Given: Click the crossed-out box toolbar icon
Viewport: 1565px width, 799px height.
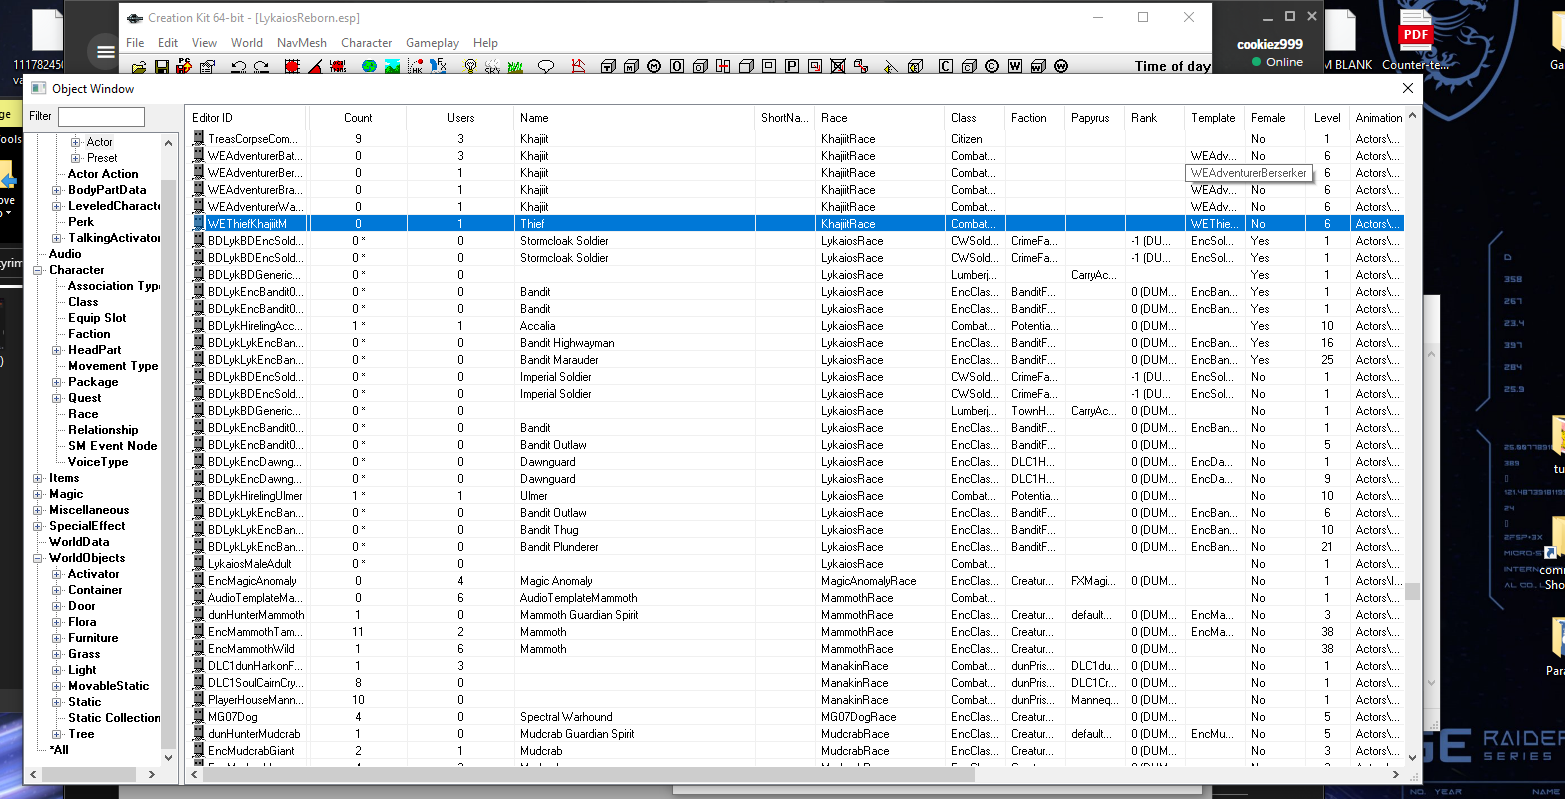Looking at the screenshot, I should (837, 67).
